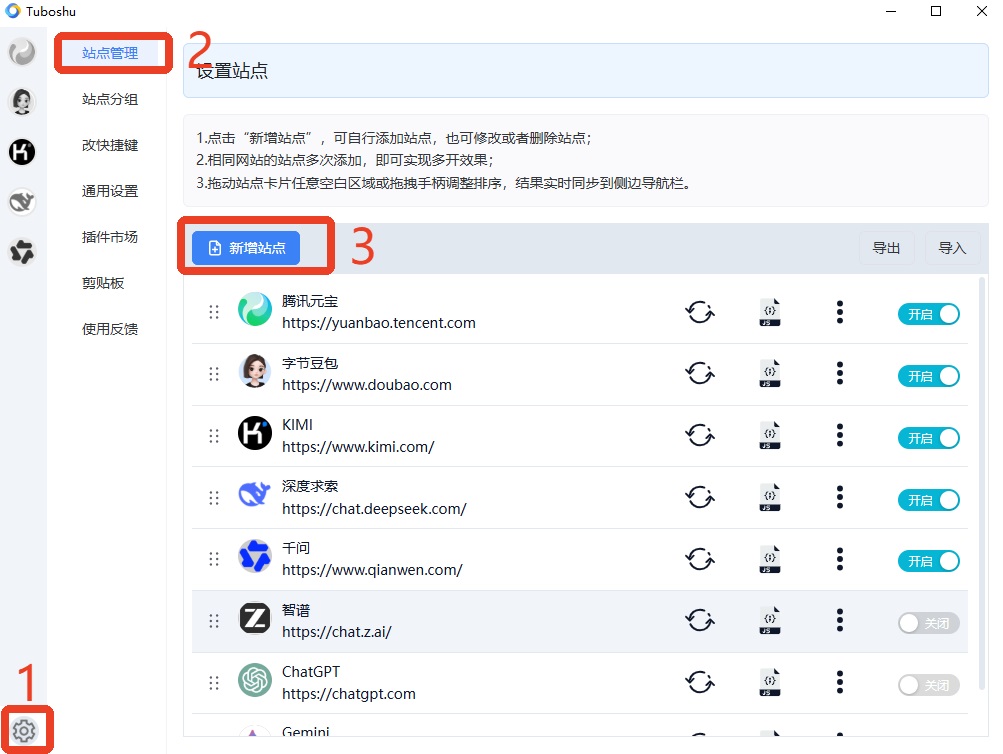Open more options for ChatGPT
The height and width of the screenshot is (754, 1003).
[840, 682]
